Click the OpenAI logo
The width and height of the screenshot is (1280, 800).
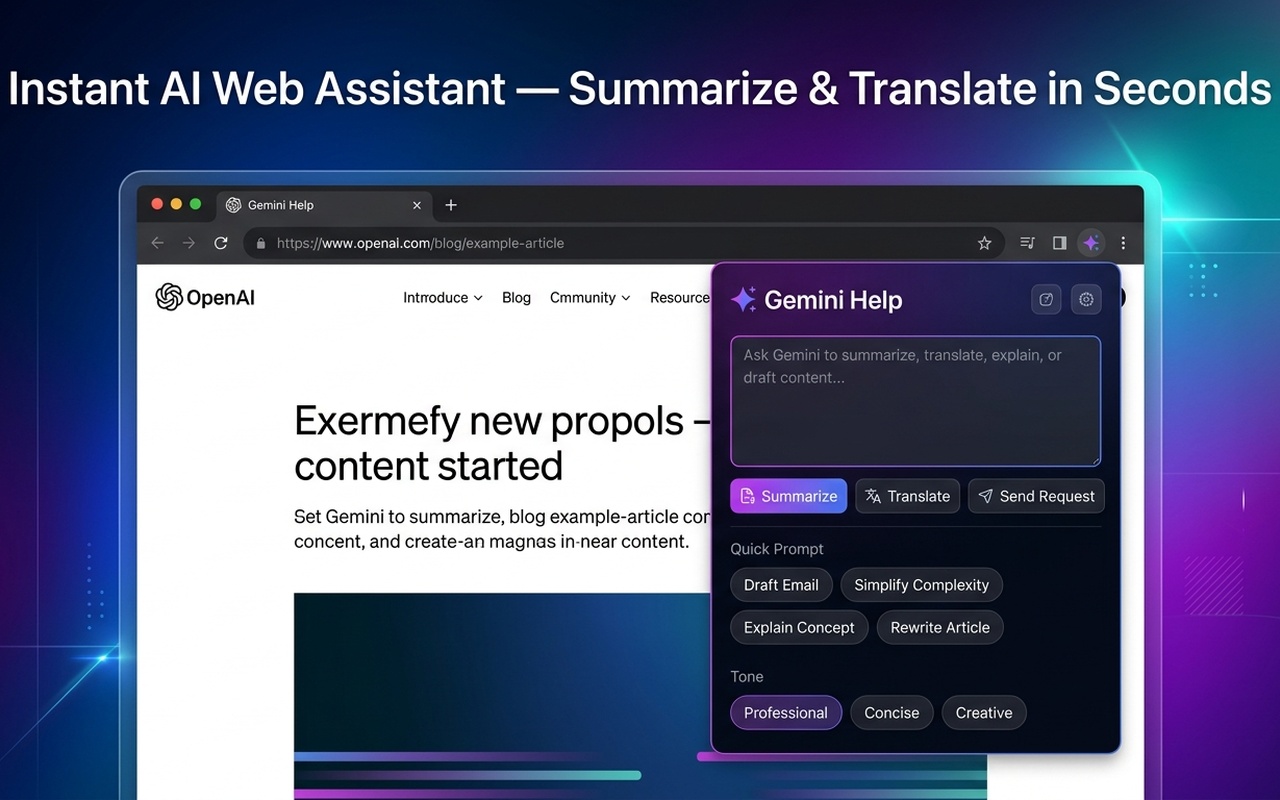click(205, 297)
